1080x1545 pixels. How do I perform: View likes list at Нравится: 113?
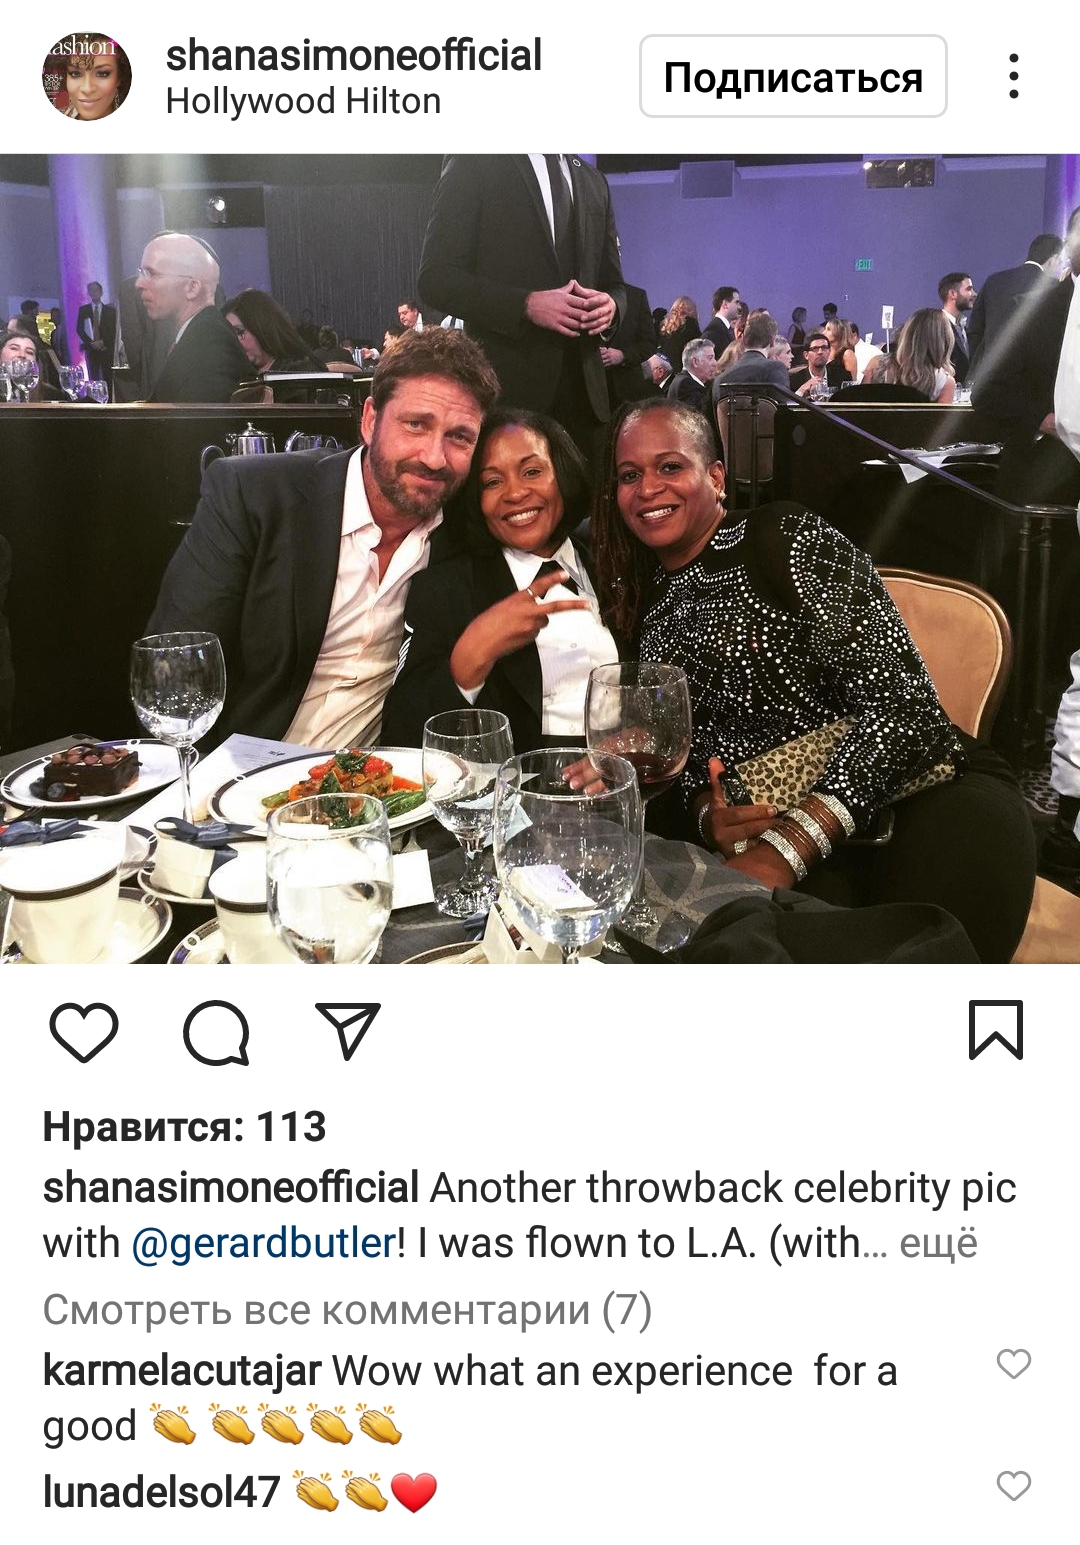pos(184,1127)
